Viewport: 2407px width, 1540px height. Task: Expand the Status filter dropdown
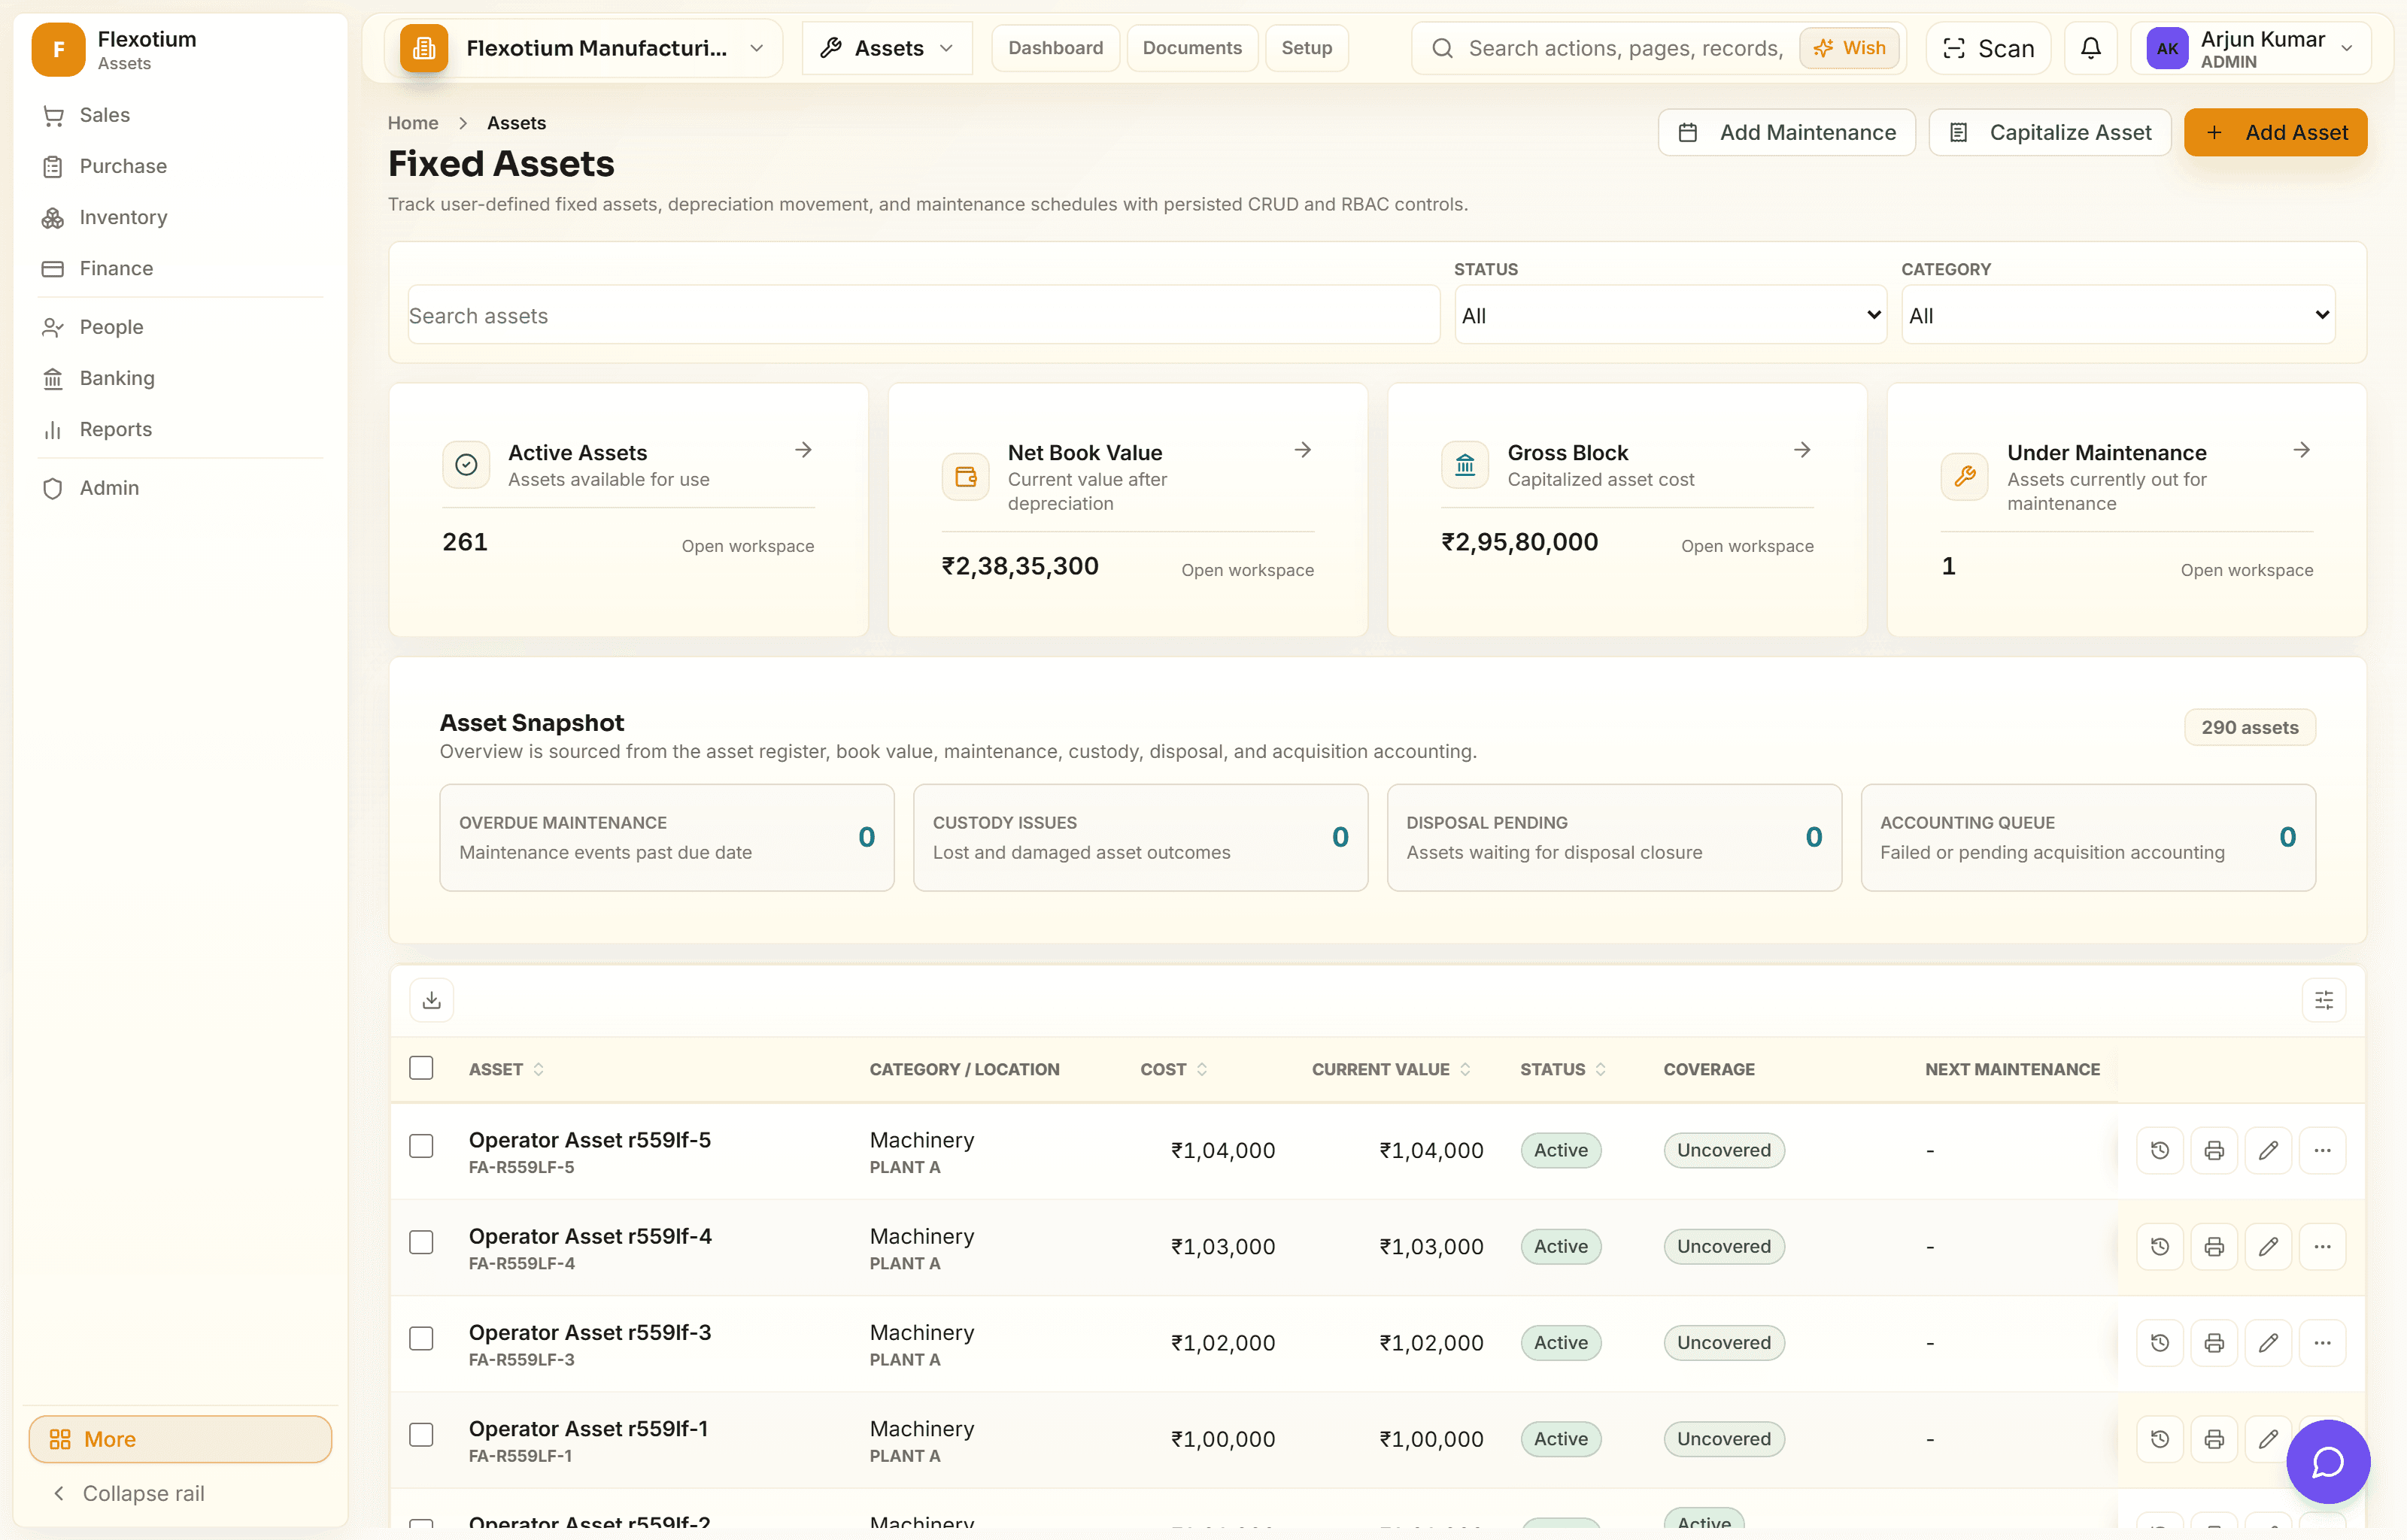point(1670,315)
